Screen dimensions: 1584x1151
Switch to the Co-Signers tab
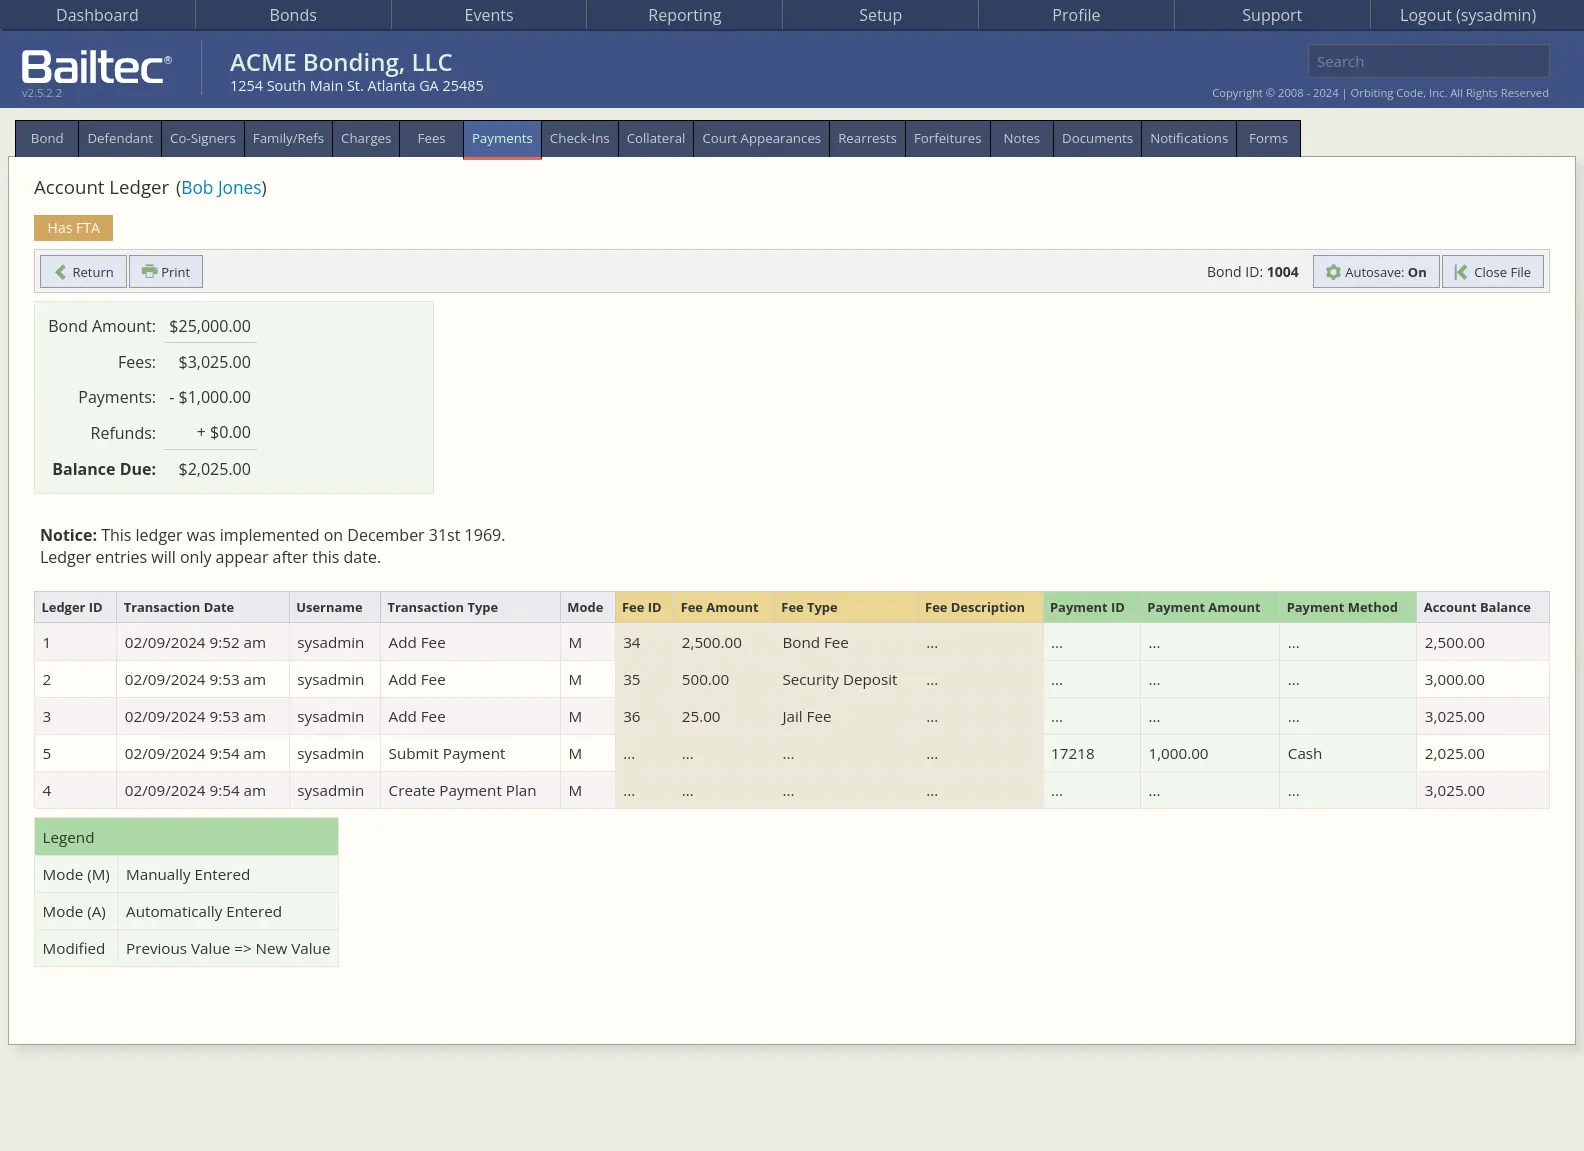click(203, 139)
